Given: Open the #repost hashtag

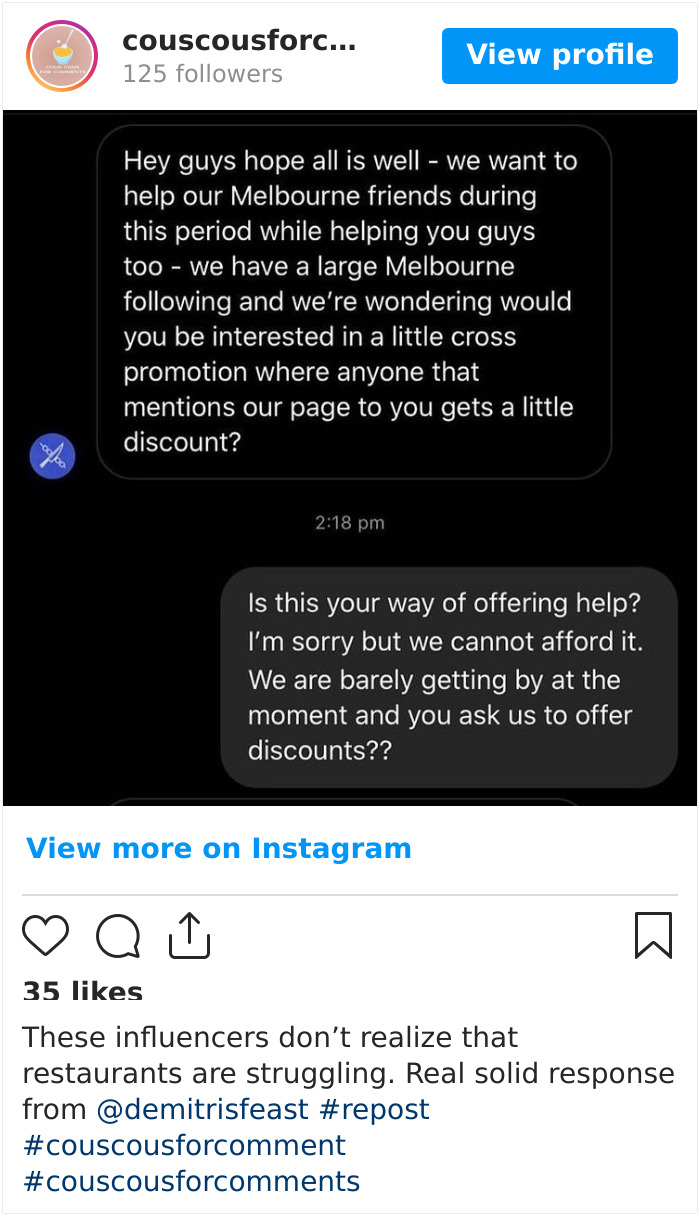Looking at the screenshot, I should 379,1108.
